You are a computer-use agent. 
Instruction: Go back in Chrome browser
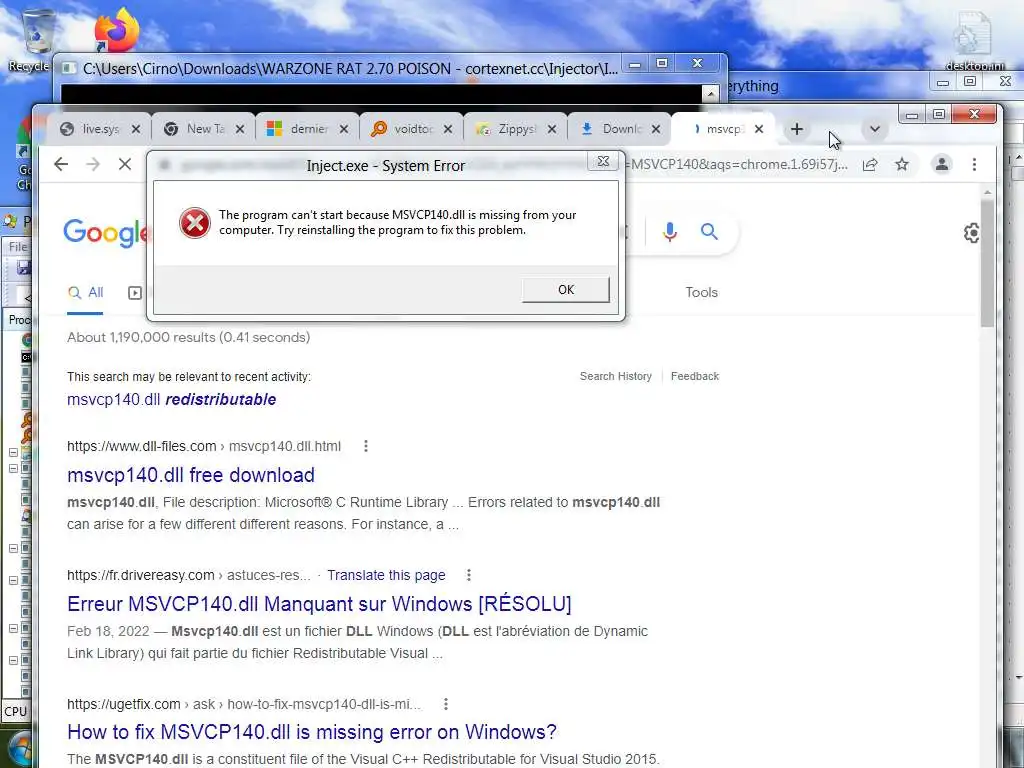tap(61, 164)
